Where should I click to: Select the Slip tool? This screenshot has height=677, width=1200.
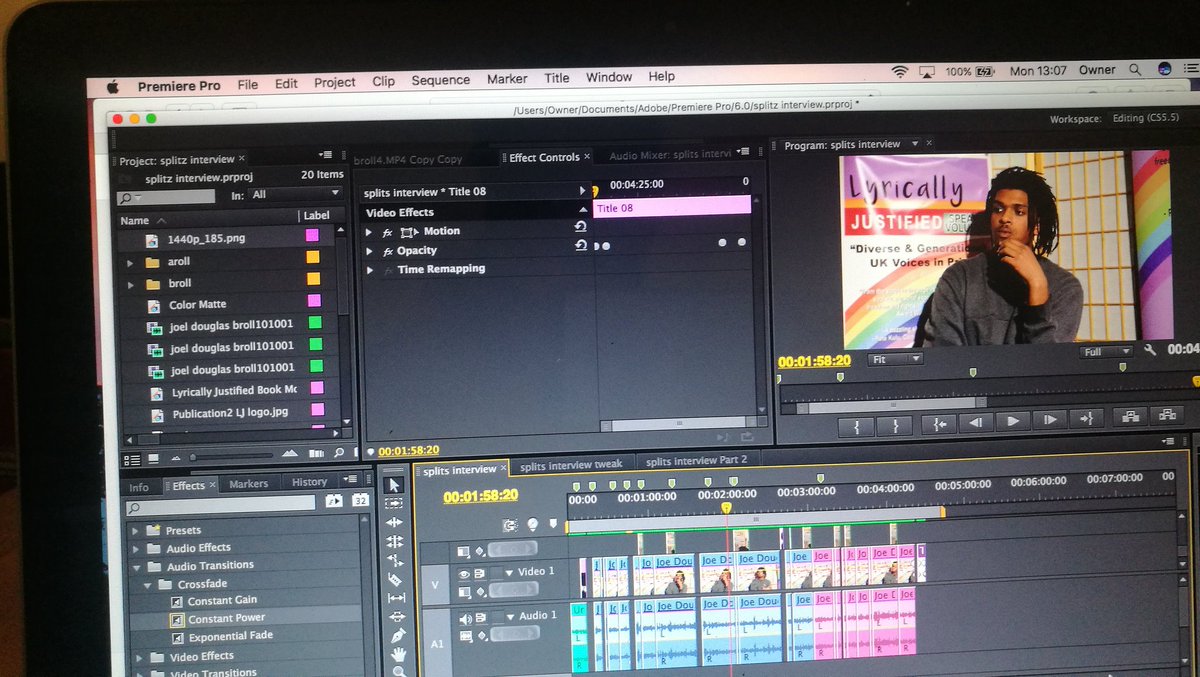point(396,598)
